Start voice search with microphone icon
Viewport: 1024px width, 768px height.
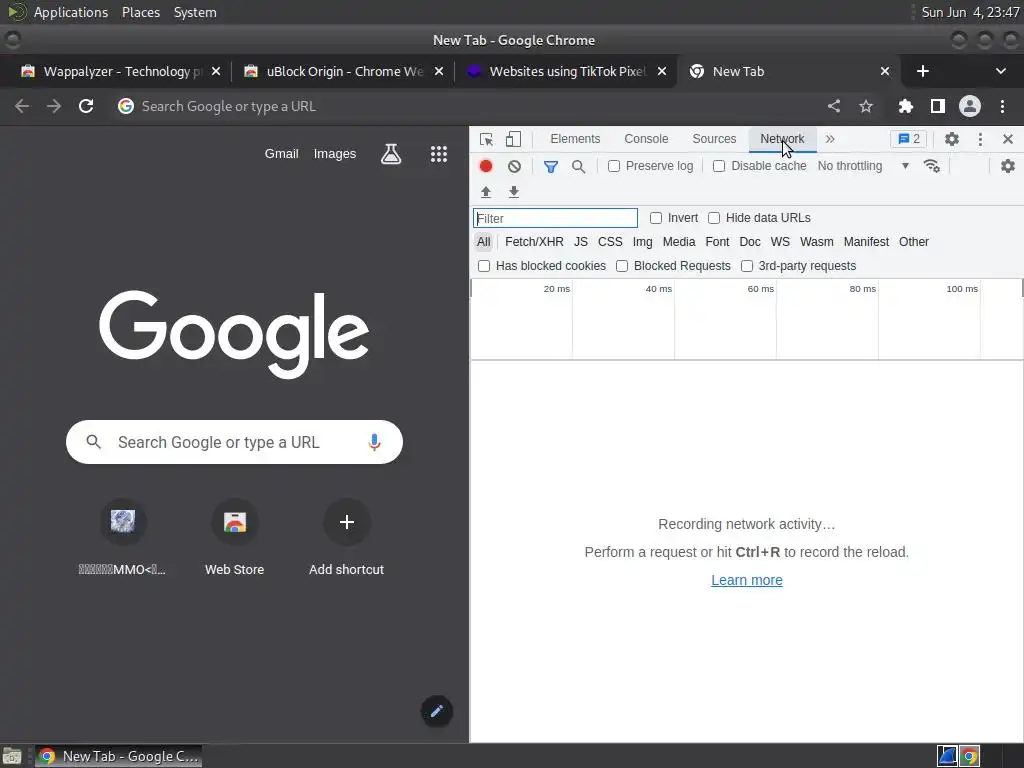click(x=374, y=442)
